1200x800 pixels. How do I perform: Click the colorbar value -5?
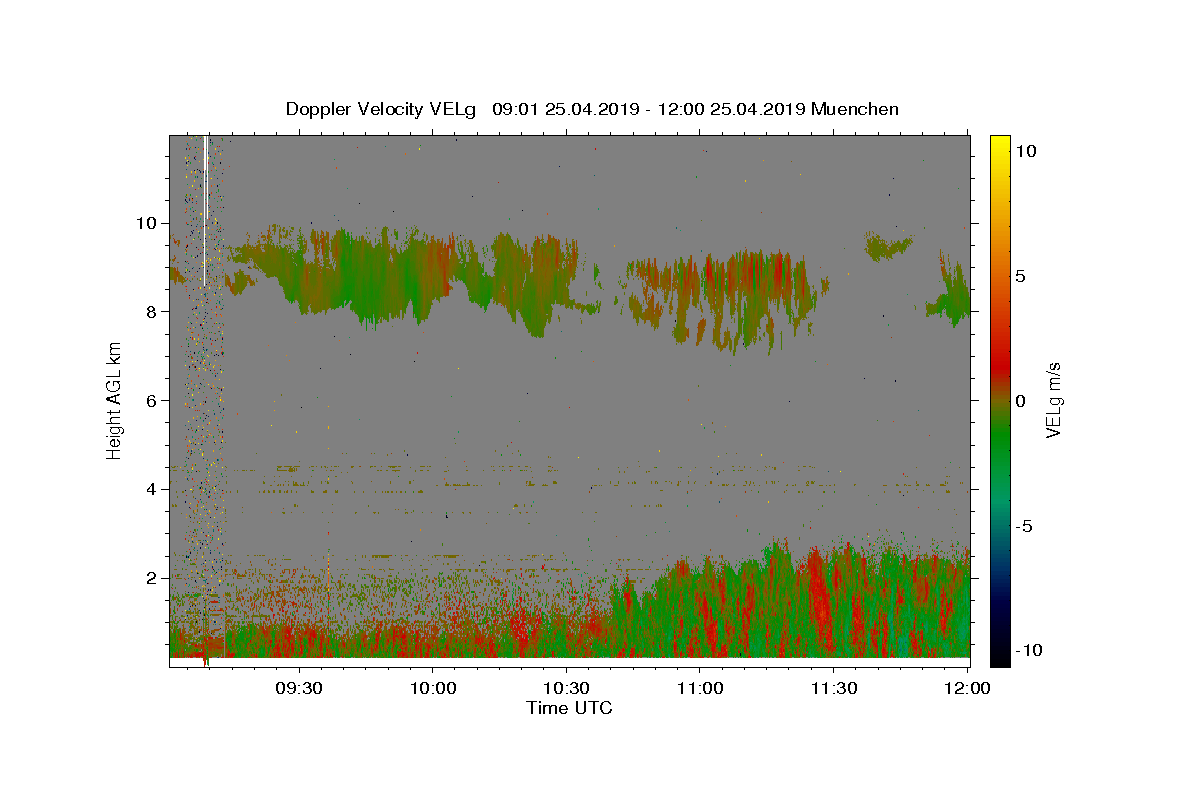1024,526
